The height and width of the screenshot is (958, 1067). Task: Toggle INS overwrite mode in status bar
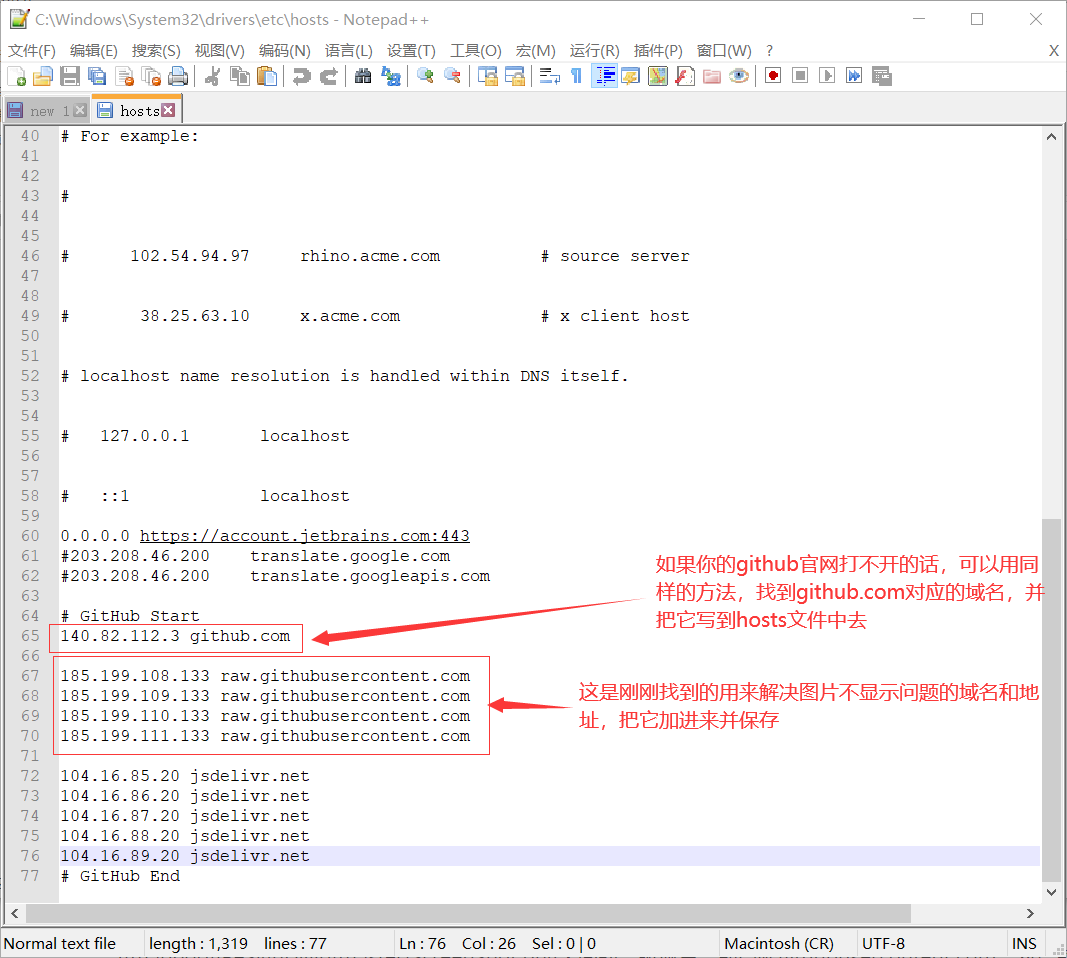point(1024,943)
